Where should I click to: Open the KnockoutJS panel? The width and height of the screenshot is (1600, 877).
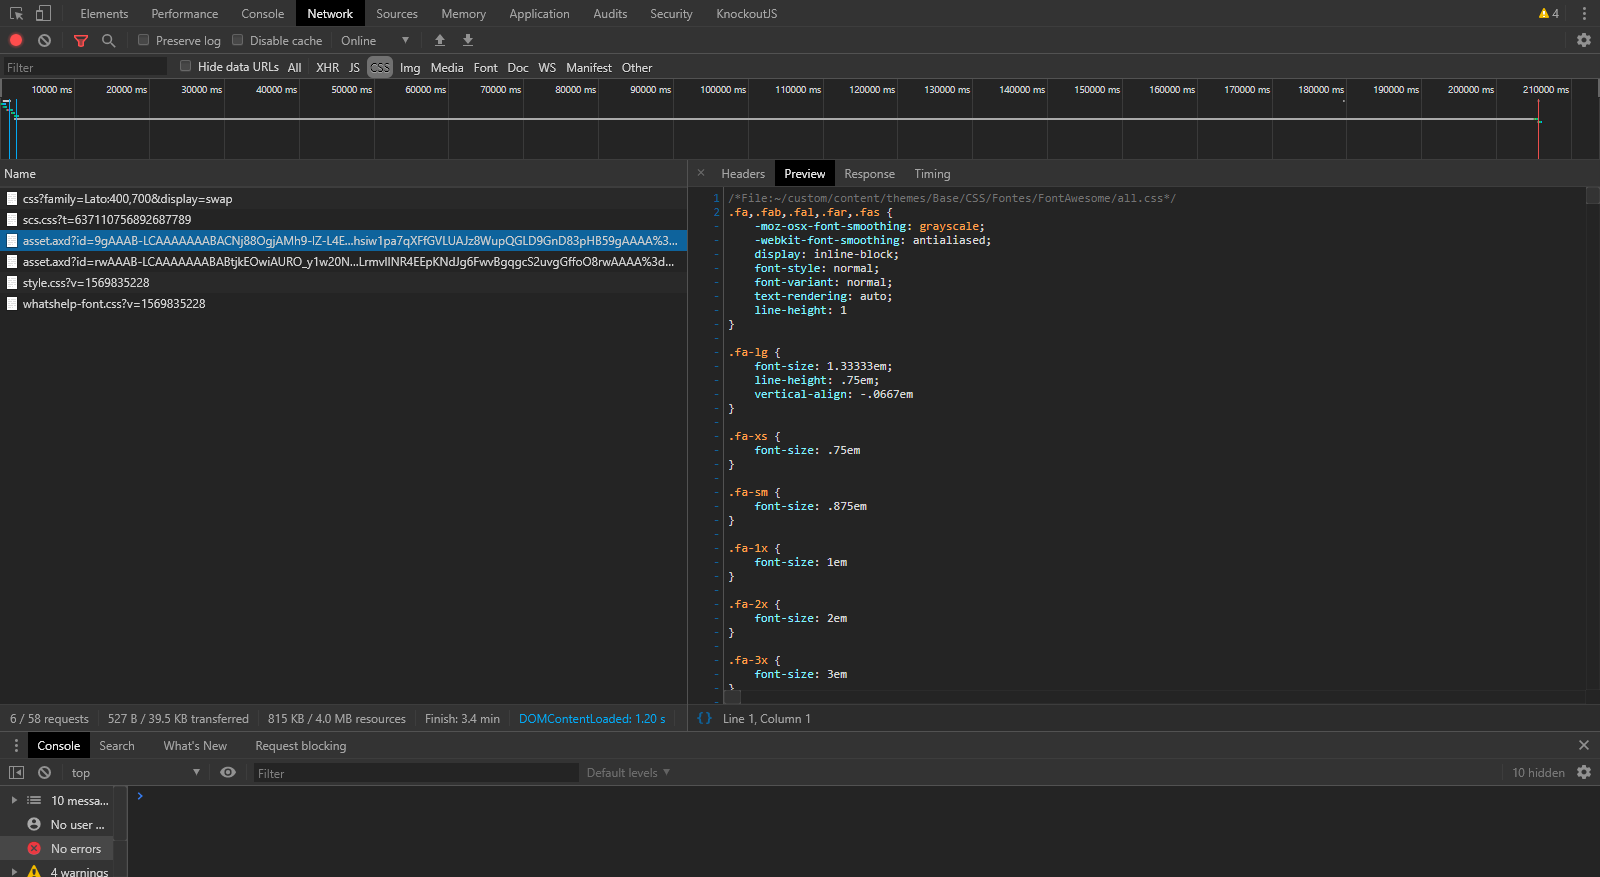[x=746, y=13]
